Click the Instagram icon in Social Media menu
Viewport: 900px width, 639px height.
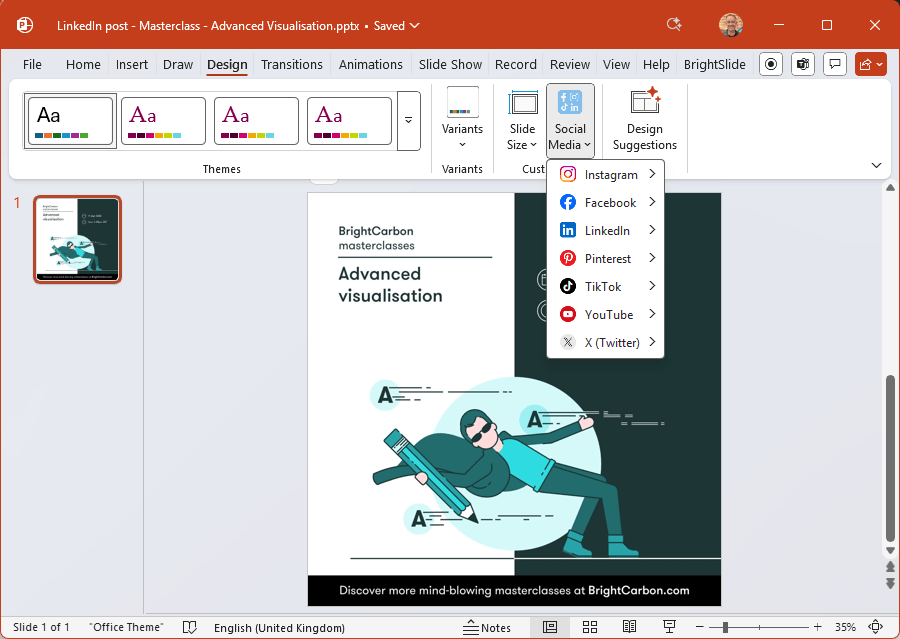click(x=568, y=174)
